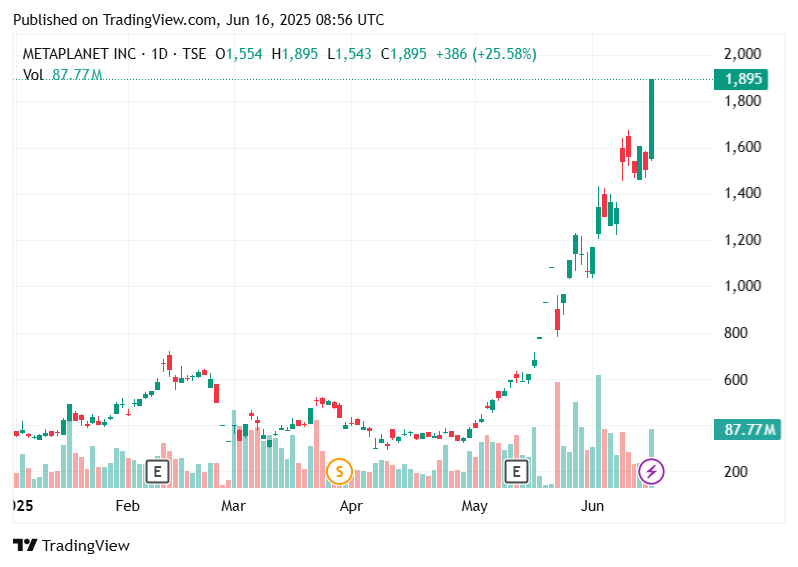Click the May label on time axis
Screen dimensions: 798x567
pyautogui.click(x=474, y=506)
